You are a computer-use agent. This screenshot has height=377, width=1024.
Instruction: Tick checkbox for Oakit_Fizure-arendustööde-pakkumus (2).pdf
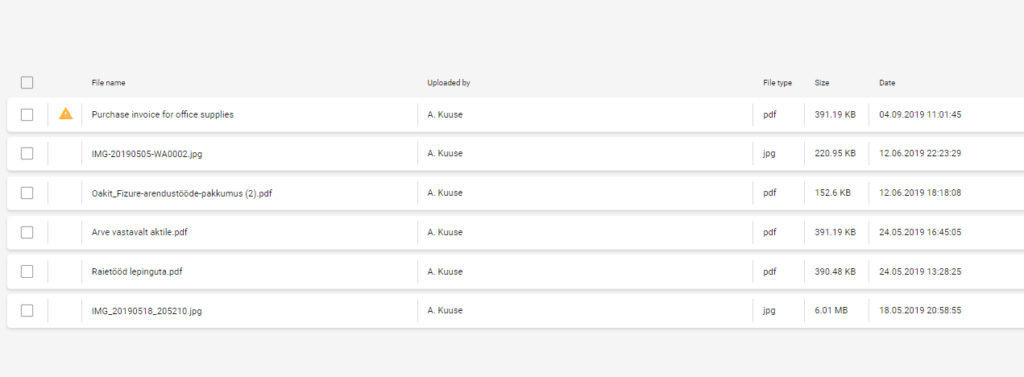(x=27, y=193)
